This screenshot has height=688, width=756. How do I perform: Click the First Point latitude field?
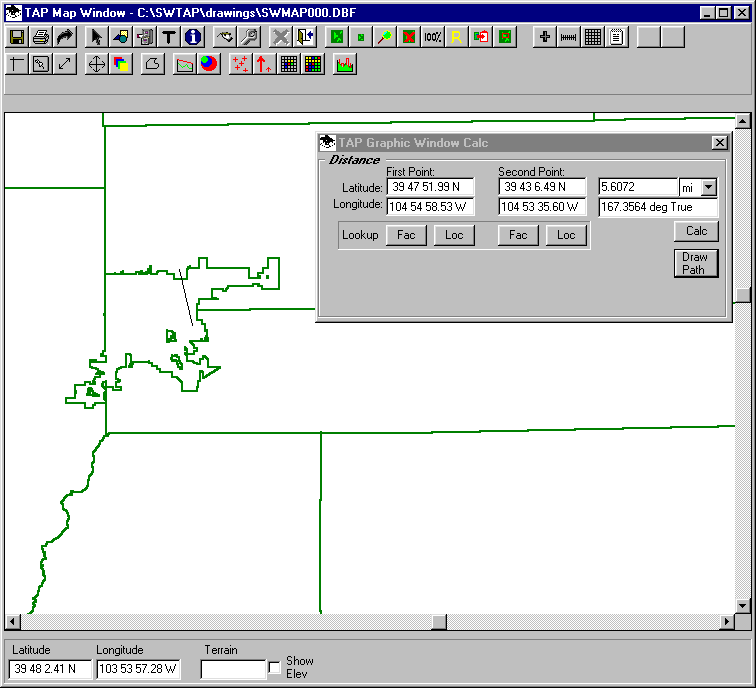coord(430,187)
